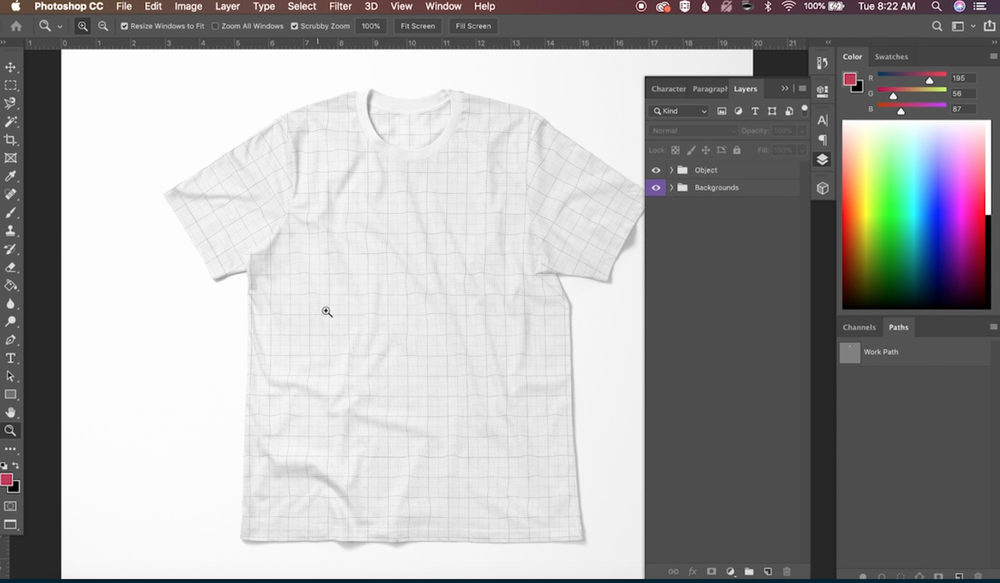The height and width of the screenshot is (583, 1000).
Task: Select the Rectangular Marquee tool
Action: coord(10,85)
